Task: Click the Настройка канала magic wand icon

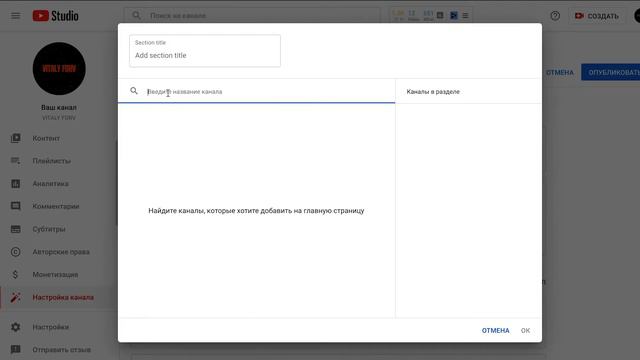Action: pyautogui.click(x=16, y=298)
